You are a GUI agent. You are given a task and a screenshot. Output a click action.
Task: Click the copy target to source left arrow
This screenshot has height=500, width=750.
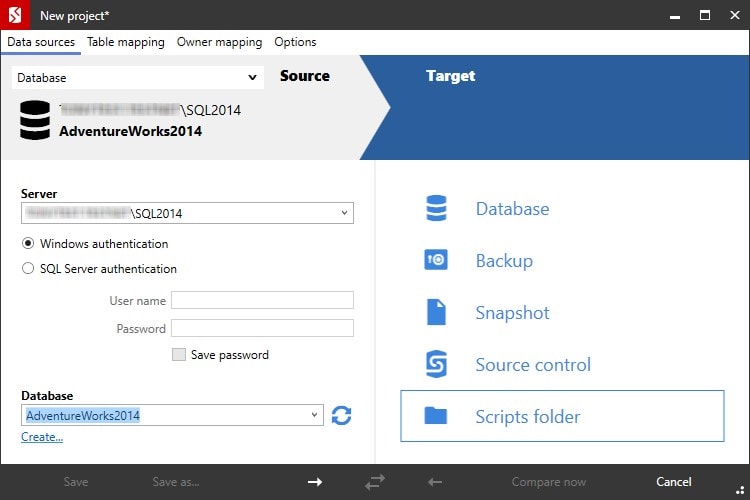click(x=435, y=482)
